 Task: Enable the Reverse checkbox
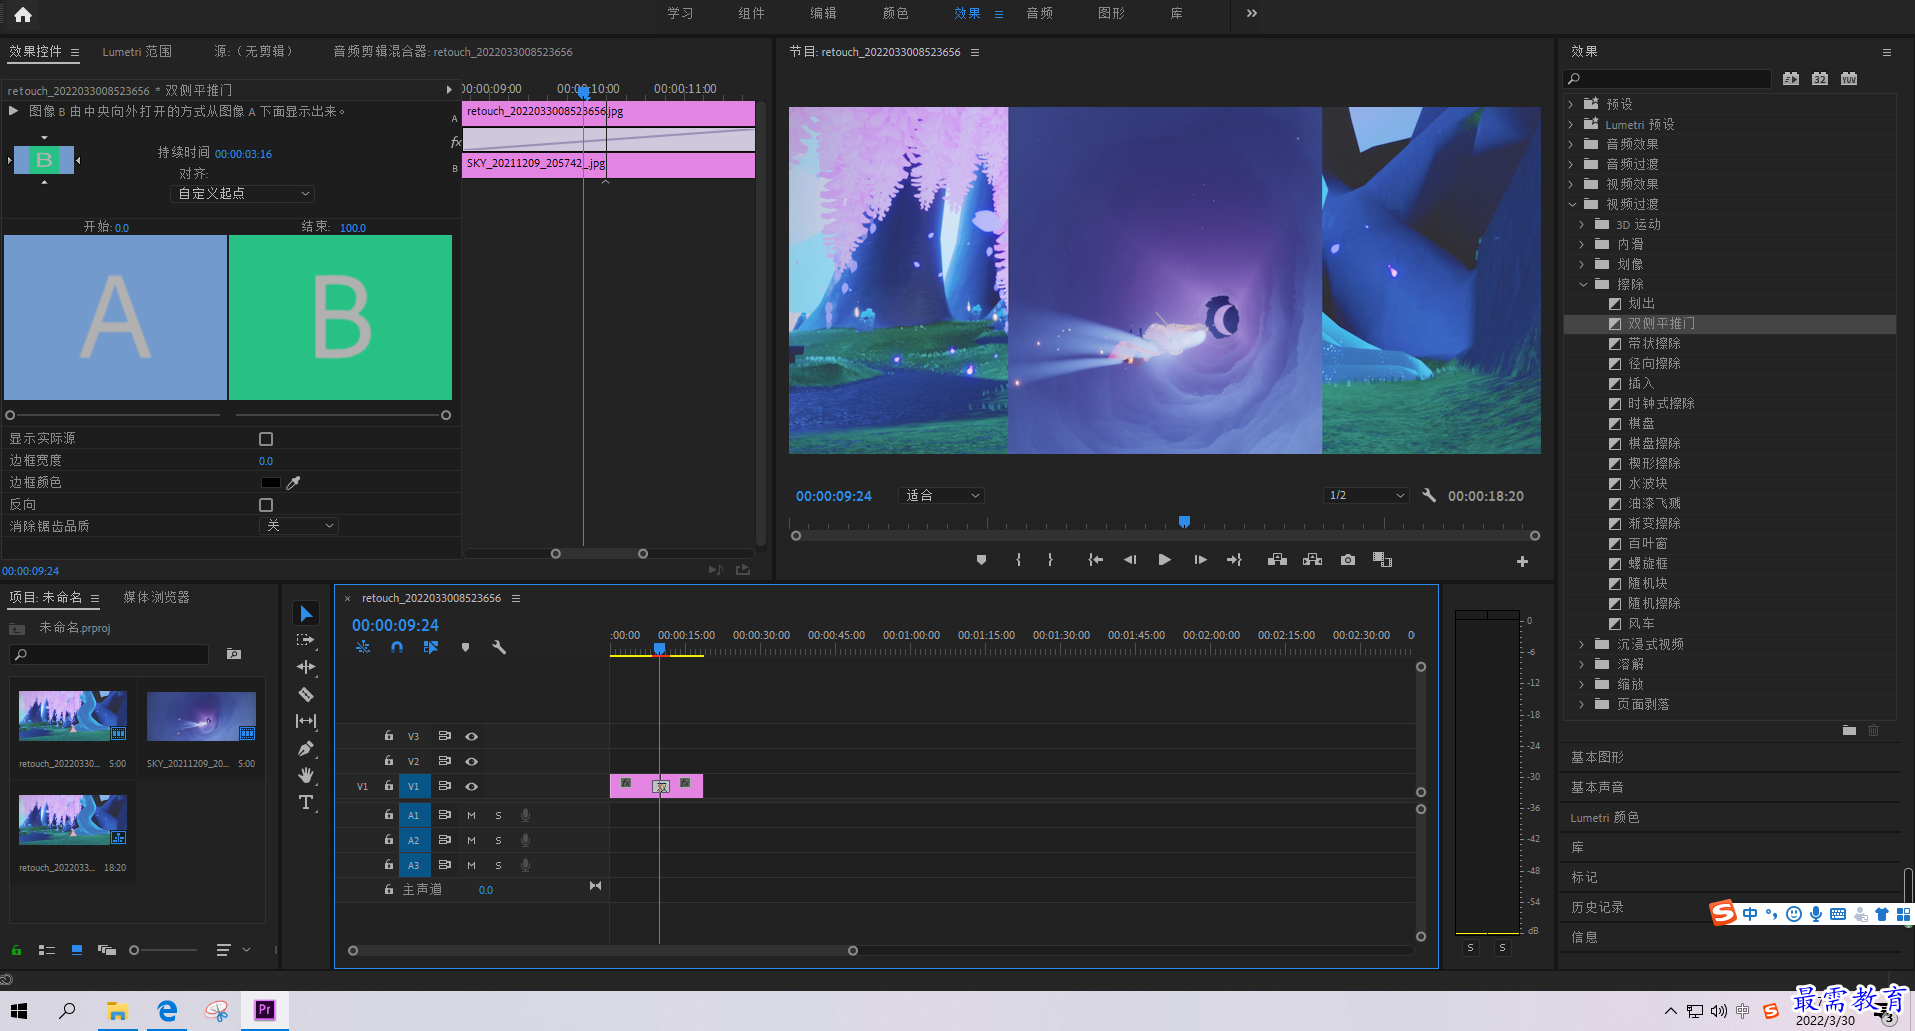click(266, 505)
